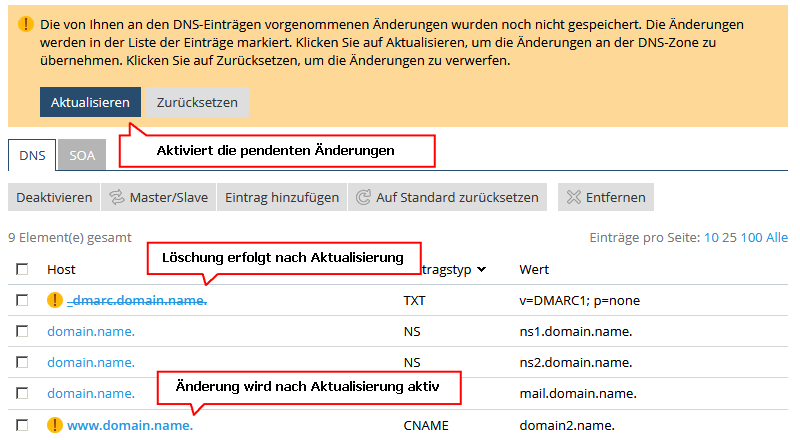Switch to the SOA tab
The height and width of the screenshot is (440, 800).
pos(81,155)
